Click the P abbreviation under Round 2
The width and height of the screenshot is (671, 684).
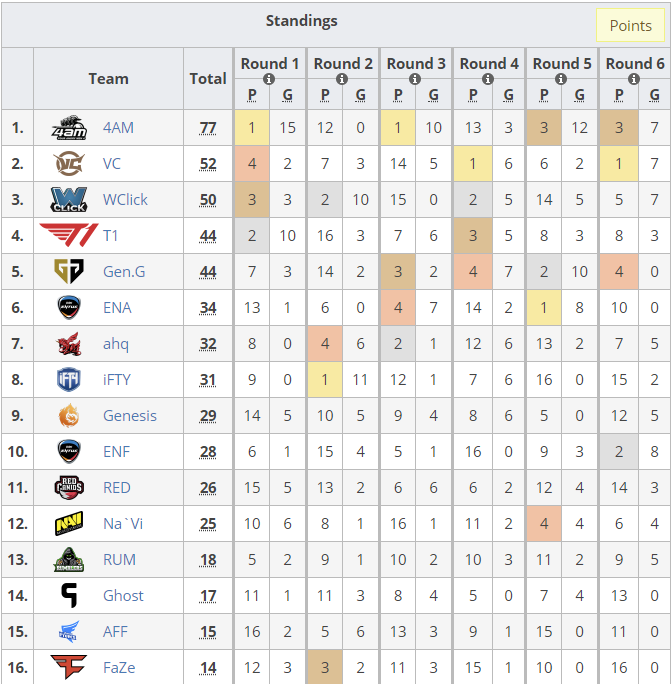point(325,95)
